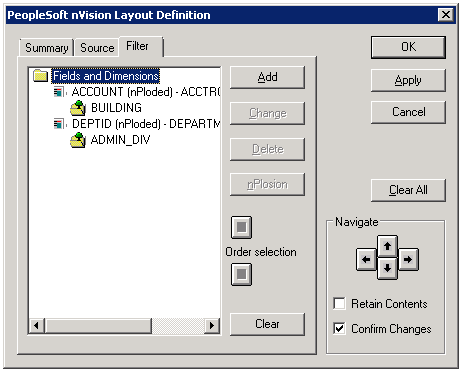462x372 pixels.
Task: Select the BUILDING tree entry
Action: coord(116,108)
